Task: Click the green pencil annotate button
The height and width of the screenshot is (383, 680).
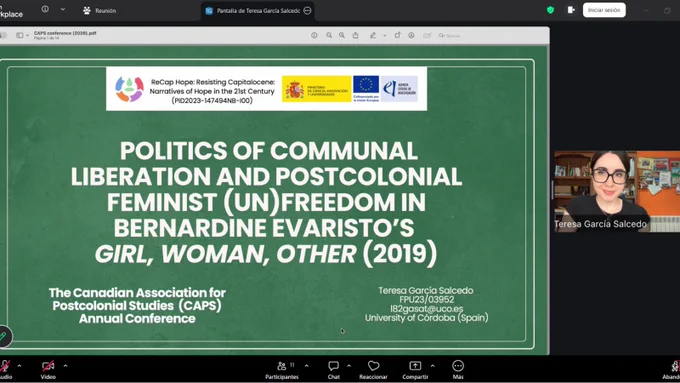Action: (3, 336)
